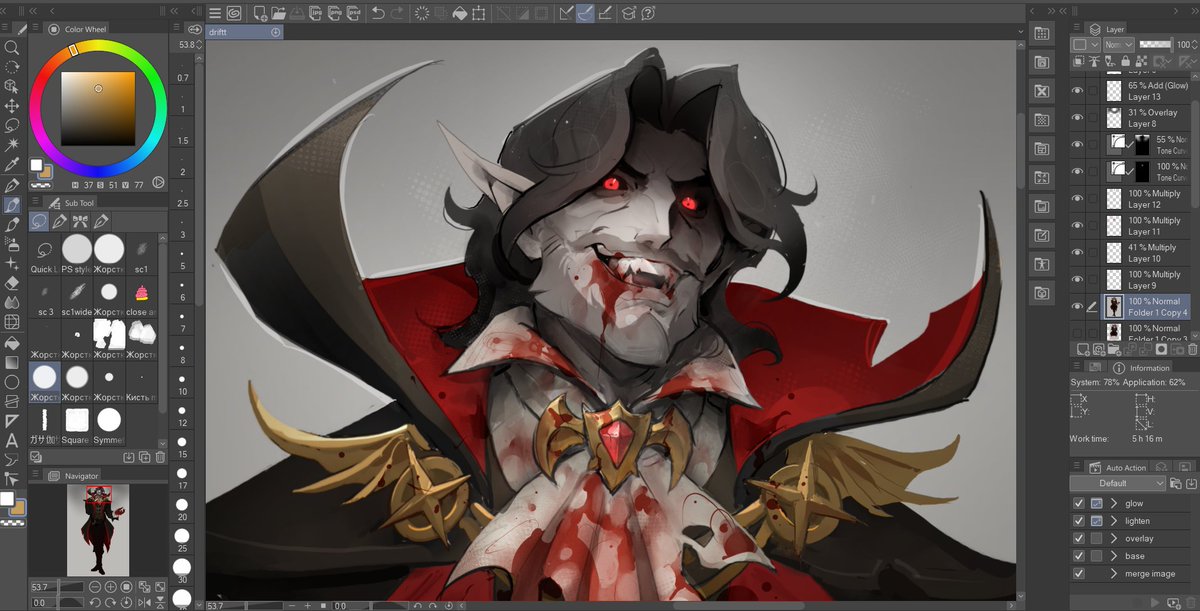Image resolution: width=1200 pixels, height=611 pixels.
Task: Select the Auto Select magic wand tool
Action: point(12,145)
